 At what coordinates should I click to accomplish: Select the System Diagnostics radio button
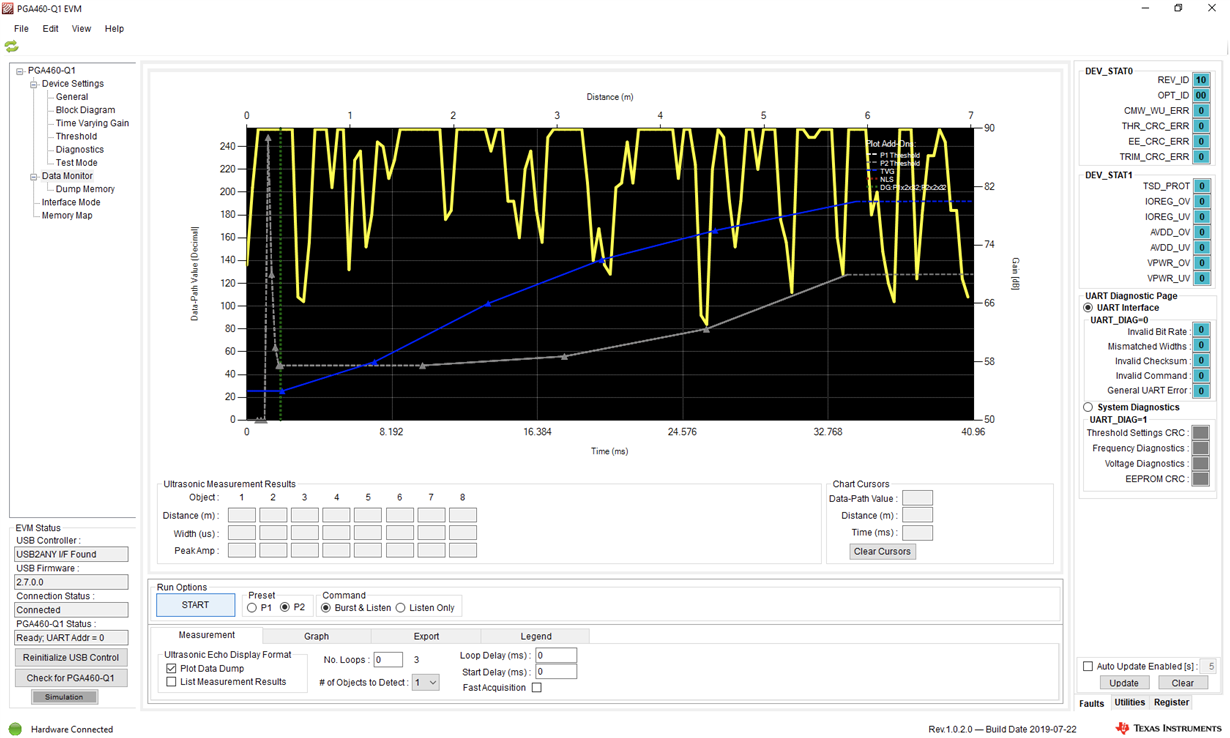[1088, 407]
